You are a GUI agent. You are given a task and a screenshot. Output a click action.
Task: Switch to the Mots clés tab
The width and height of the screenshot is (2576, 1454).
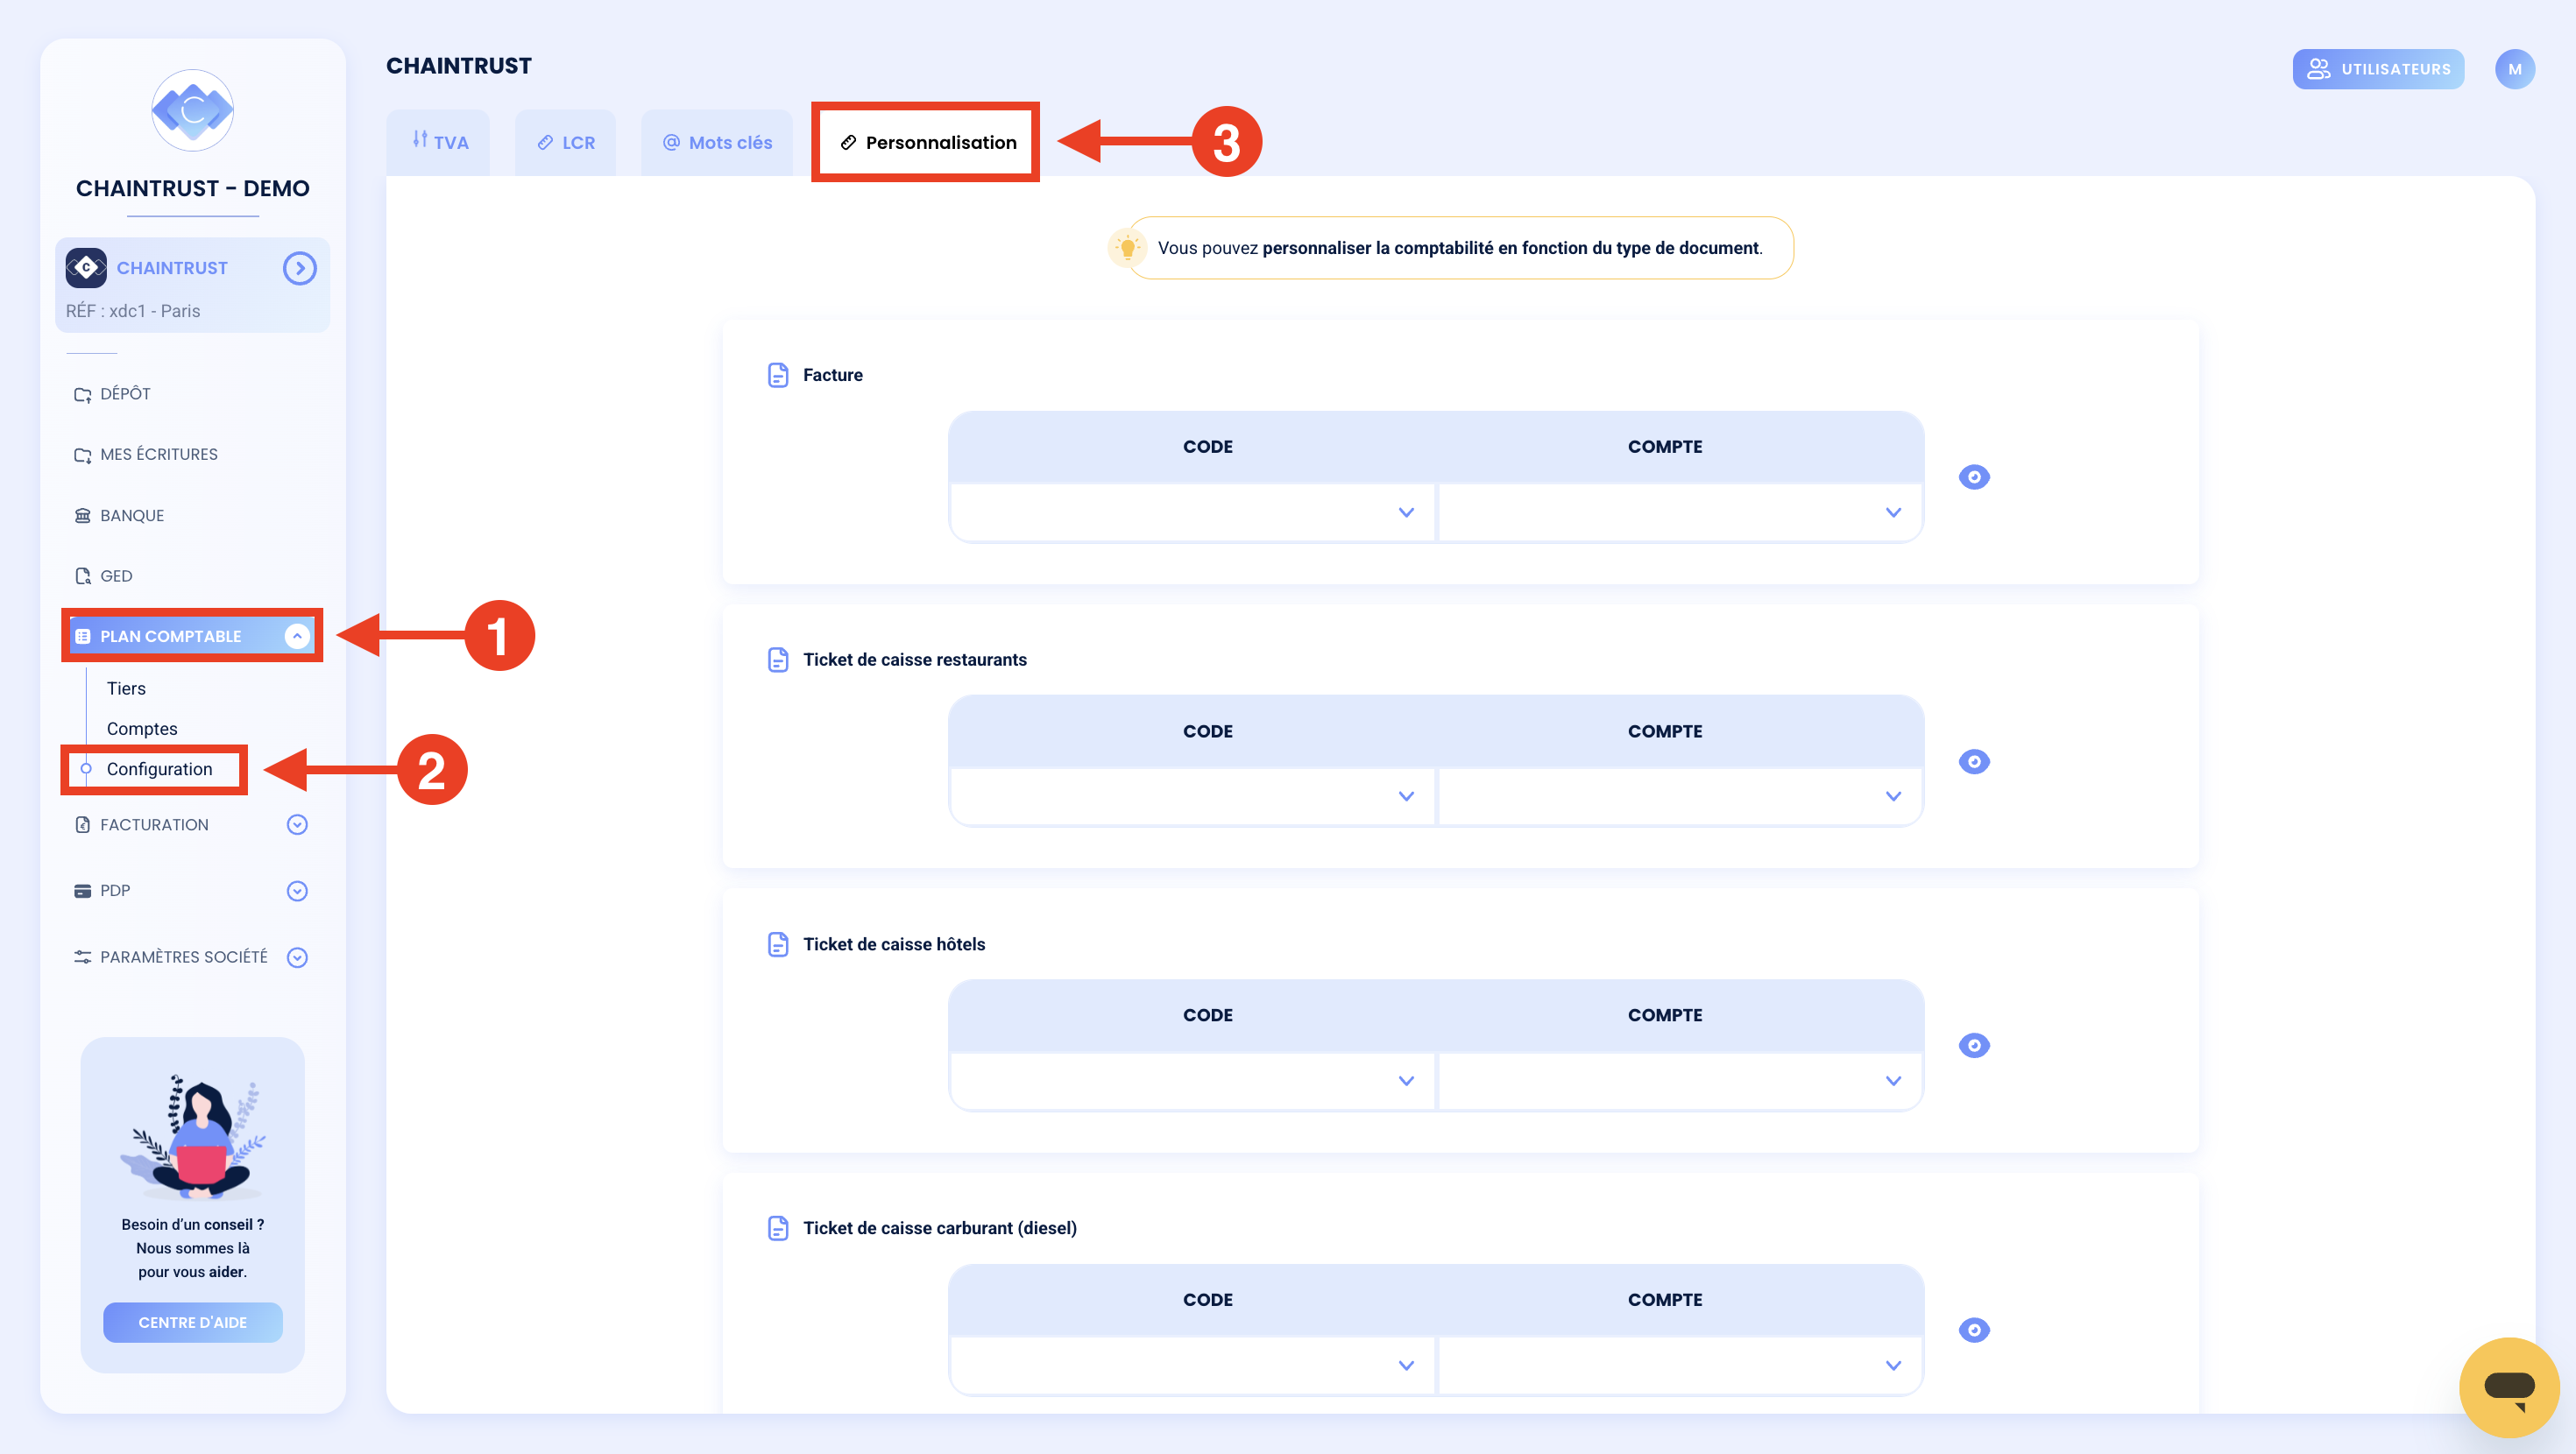click(x=717, y=142)
